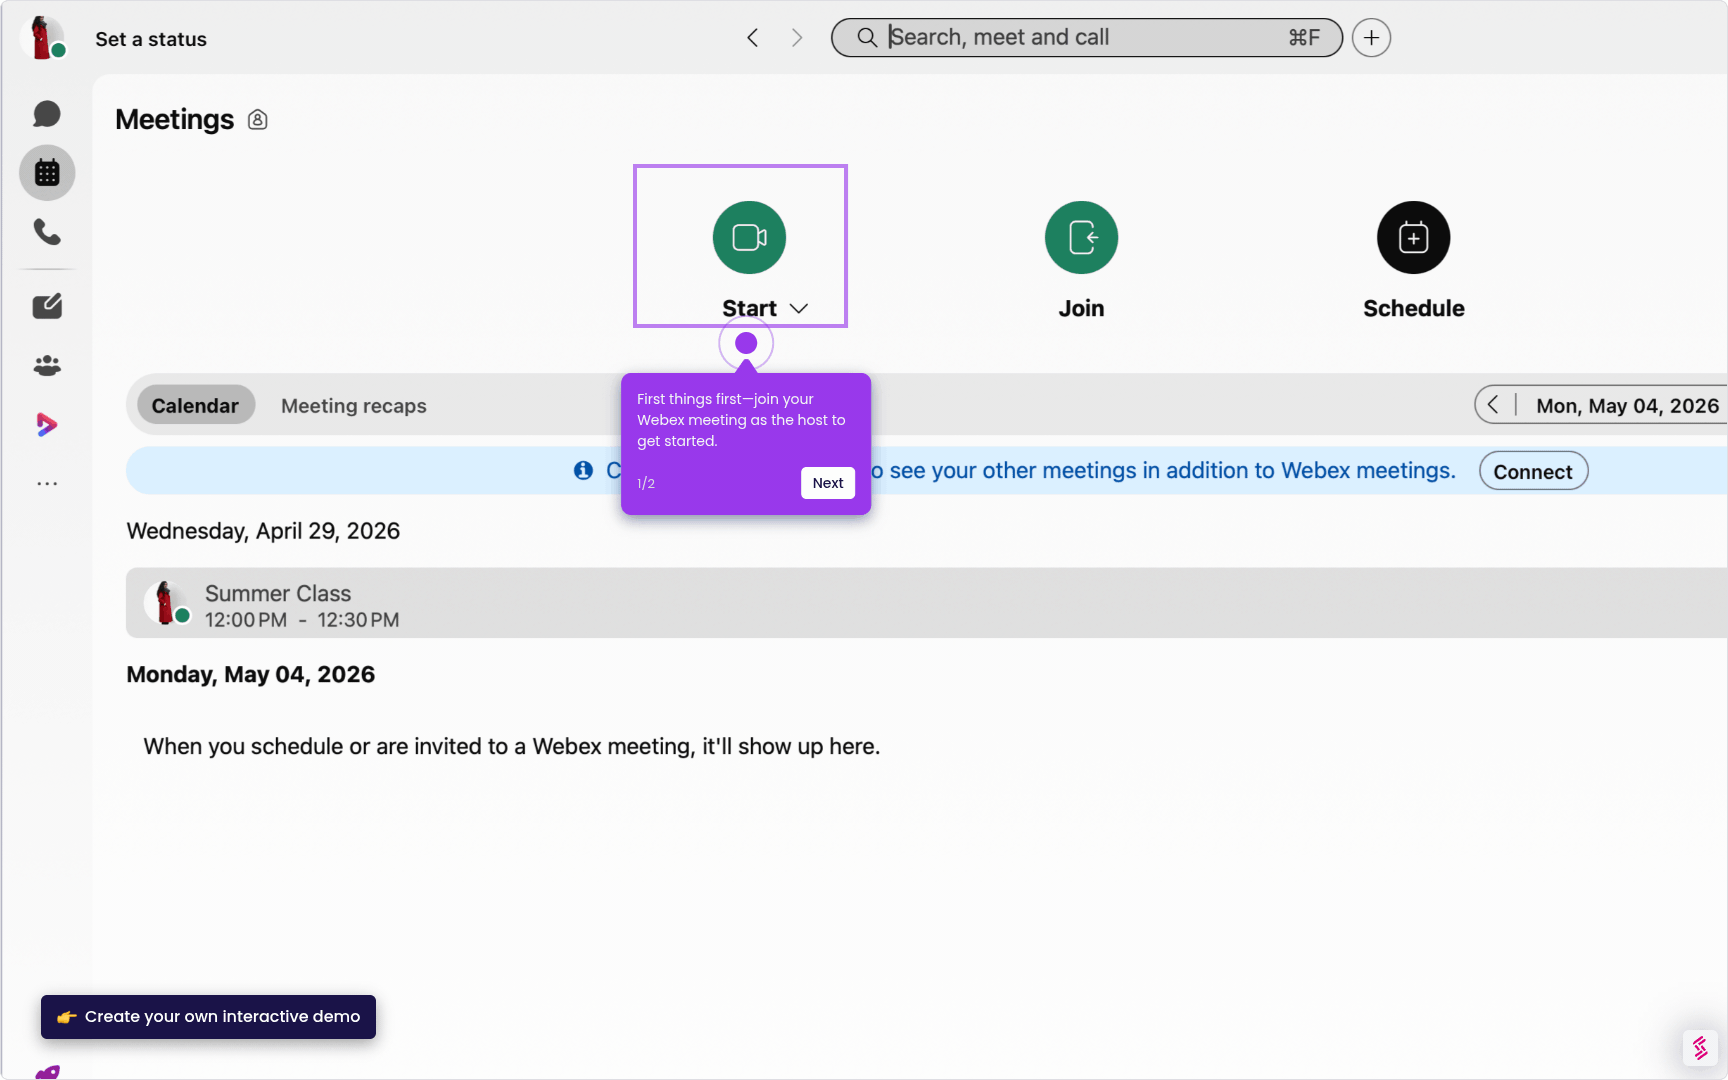1728x1080 pixels.
Task: Open the Summer Class meeting entry
Action: [x=926, y=603]
